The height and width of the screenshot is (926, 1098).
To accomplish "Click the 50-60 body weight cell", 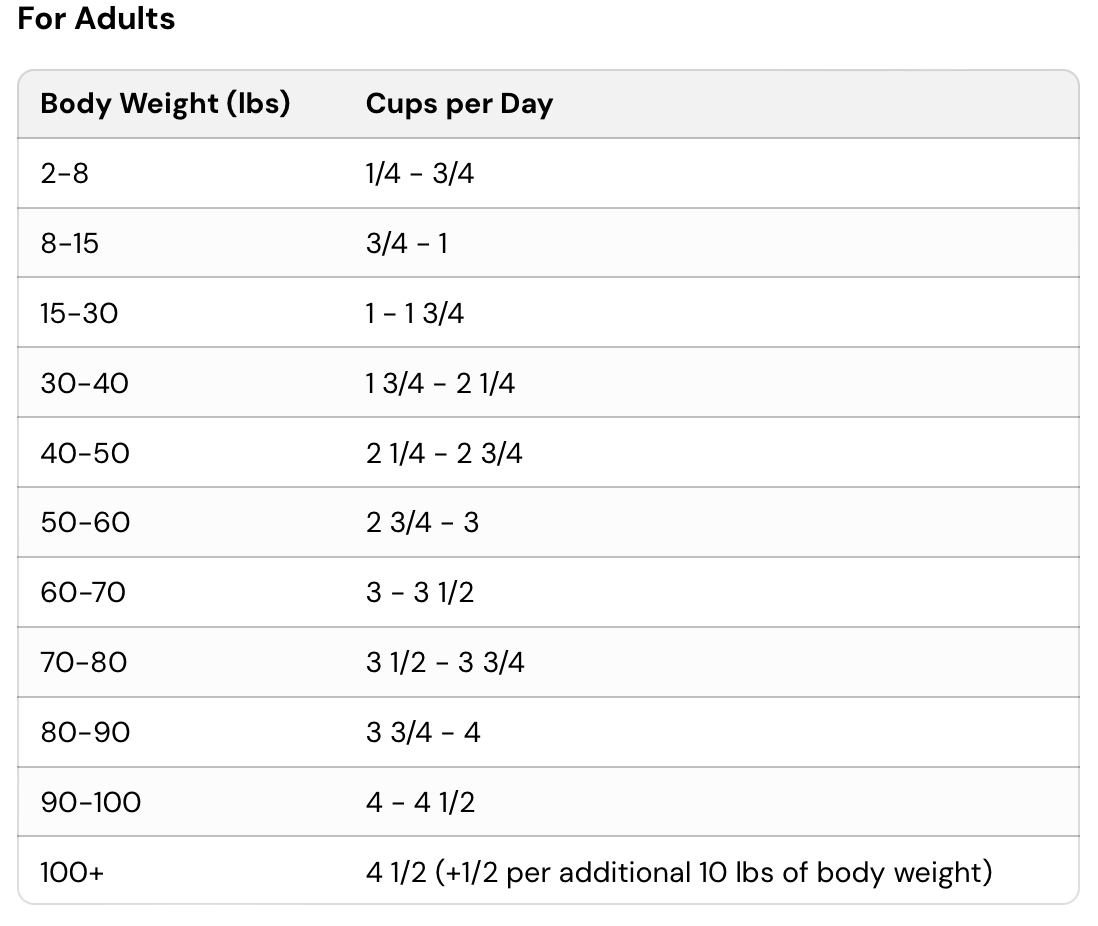I will point(85,523).
